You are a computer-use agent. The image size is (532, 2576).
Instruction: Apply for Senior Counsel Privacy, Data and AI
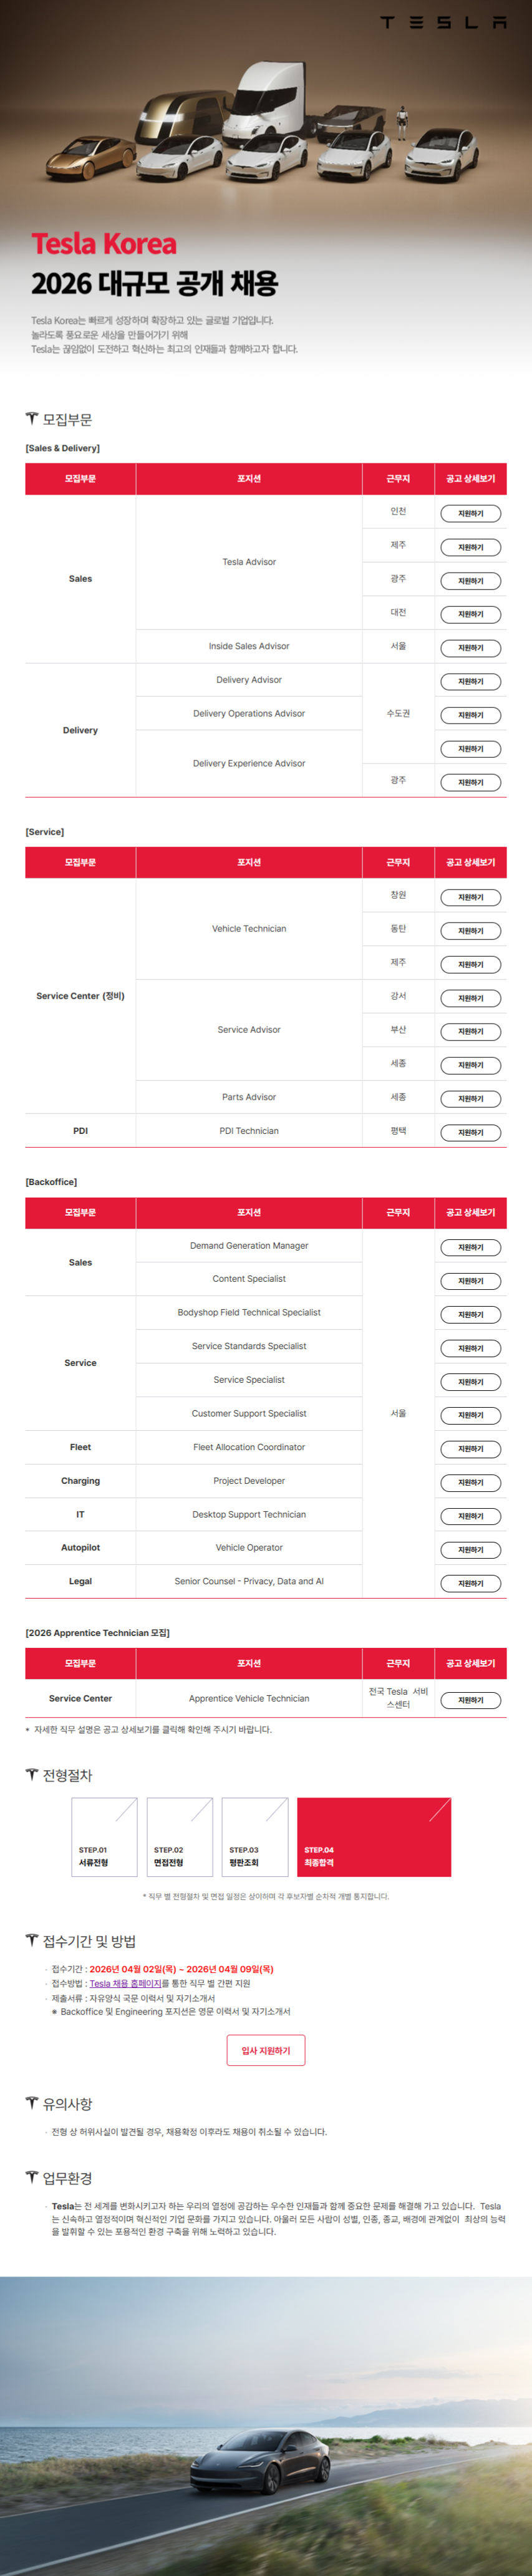[470, 1583]
